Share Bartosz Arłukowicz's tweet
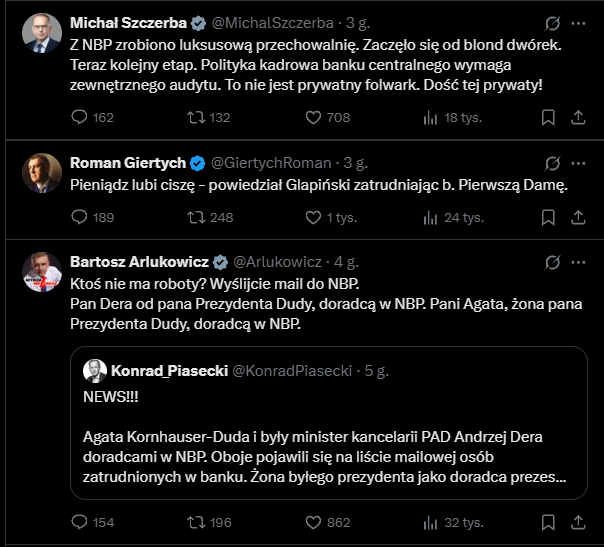604x547 pixels. coord(577,521)
